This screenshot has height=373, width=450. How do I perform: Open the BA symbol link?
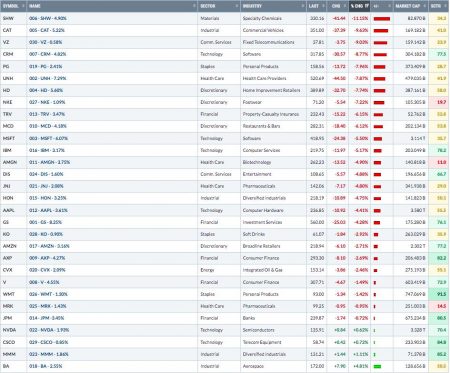[x=6, y=366]
